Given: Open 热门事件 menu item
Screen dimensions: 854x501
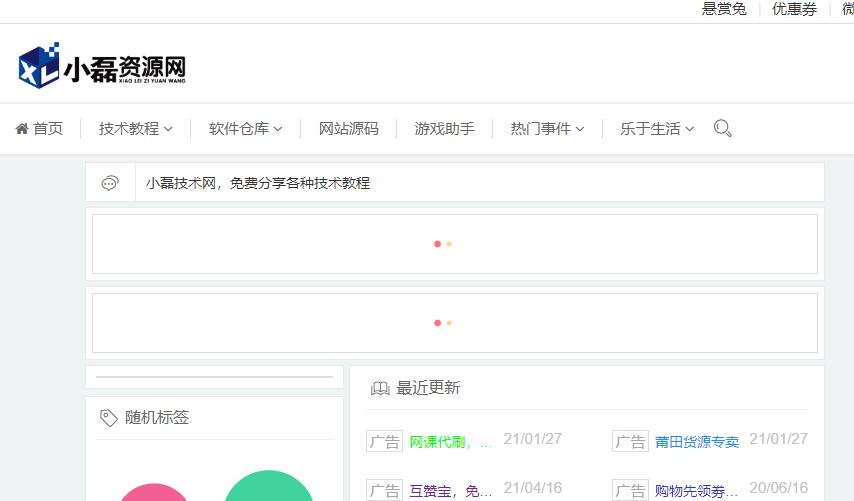Looking at the screenshot, I should tap(541, 129).
